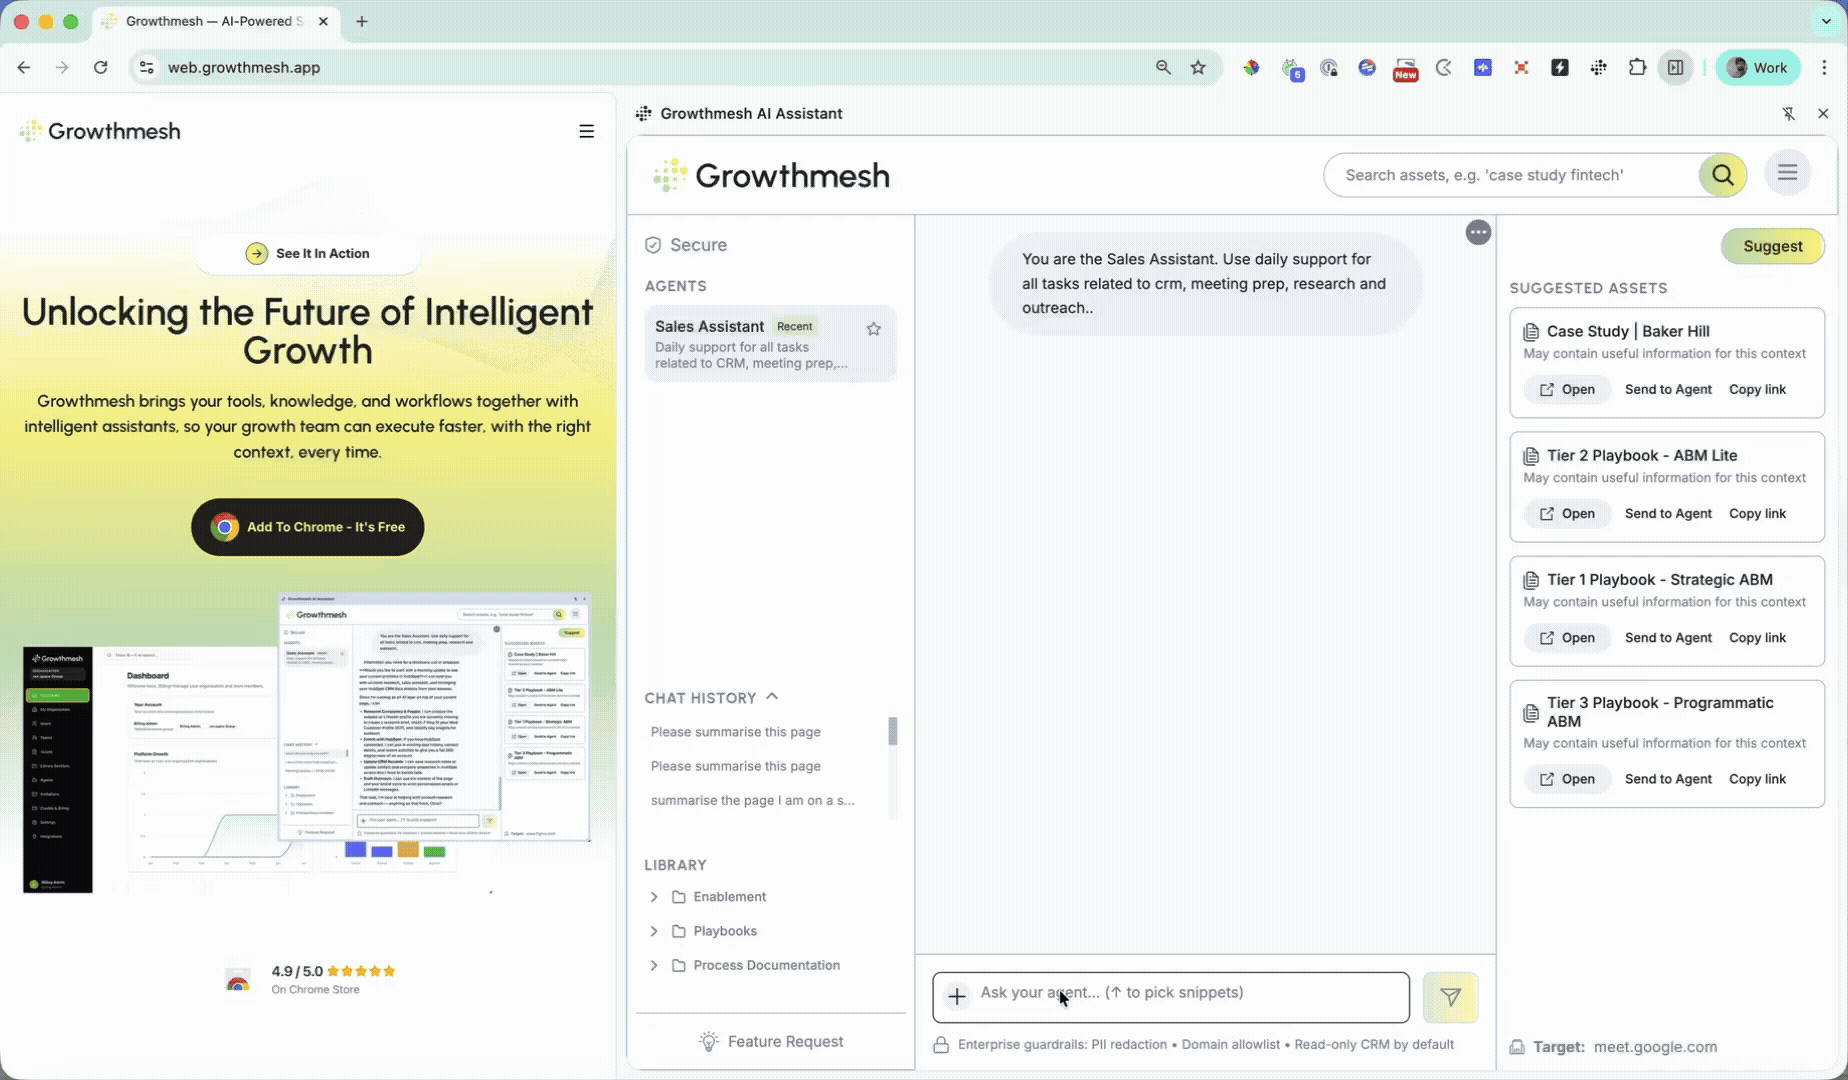Open the Chrome extensions puzzle icon
The height and width of the screenshot is (1080, 1848).
(1637, 67)
